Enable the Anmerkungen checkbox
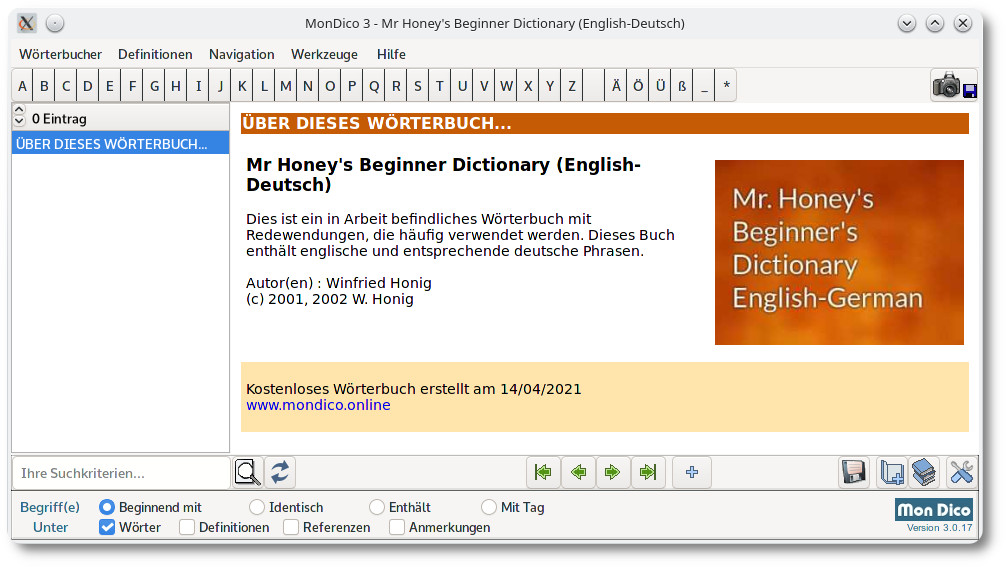The width and height of the screenshot is (1006, 567). pyautogui.click(x=397, y=527)
